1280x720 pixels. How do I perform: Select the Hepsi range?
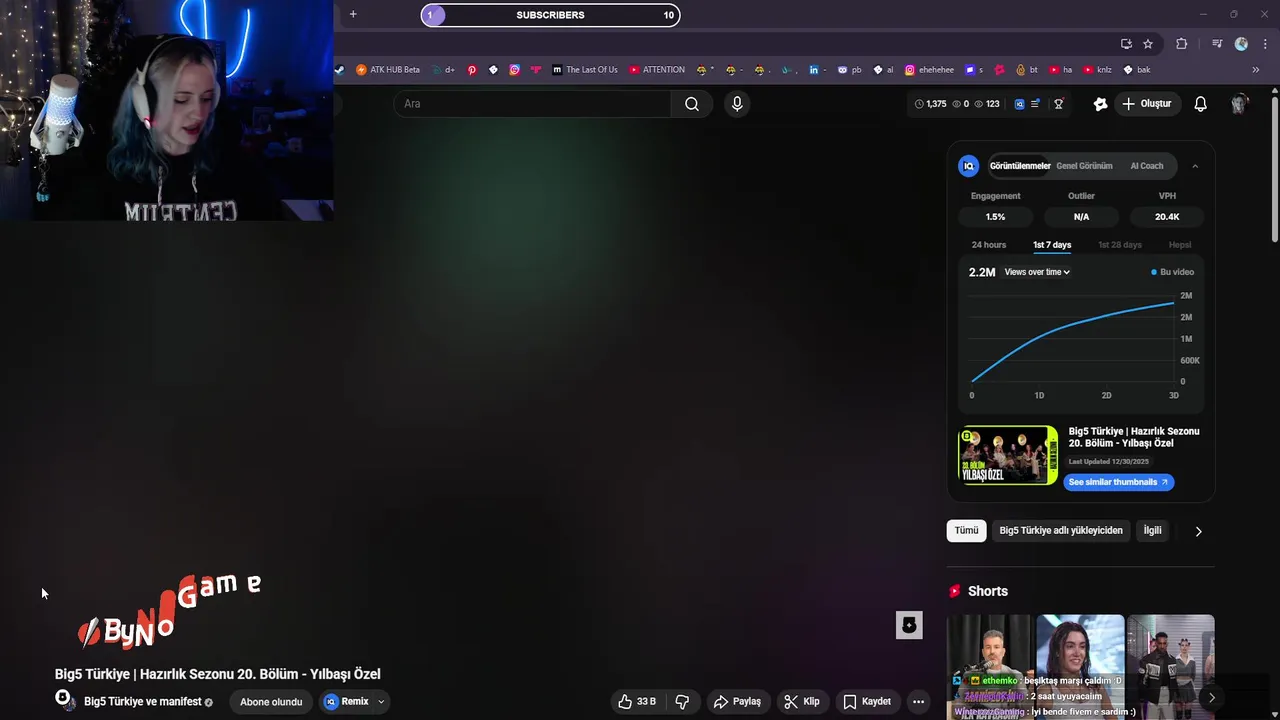pos(1180,245)
